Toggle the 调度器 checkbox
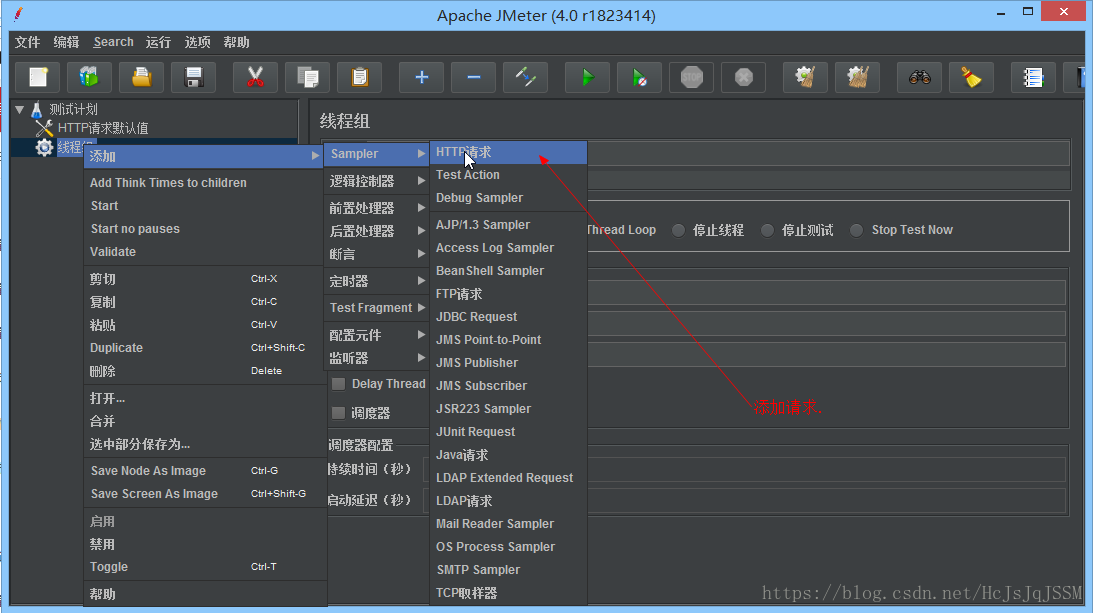The image size is (1093, 613). pyautogui.click(x=339, y=413)
